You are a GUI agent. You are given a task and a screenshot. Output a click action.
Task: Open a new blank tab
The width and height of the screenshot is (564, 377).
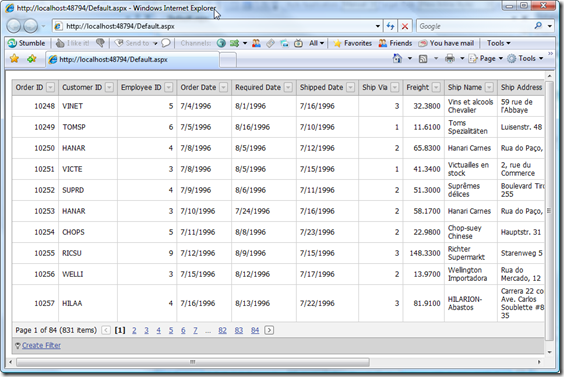(228, 60)
